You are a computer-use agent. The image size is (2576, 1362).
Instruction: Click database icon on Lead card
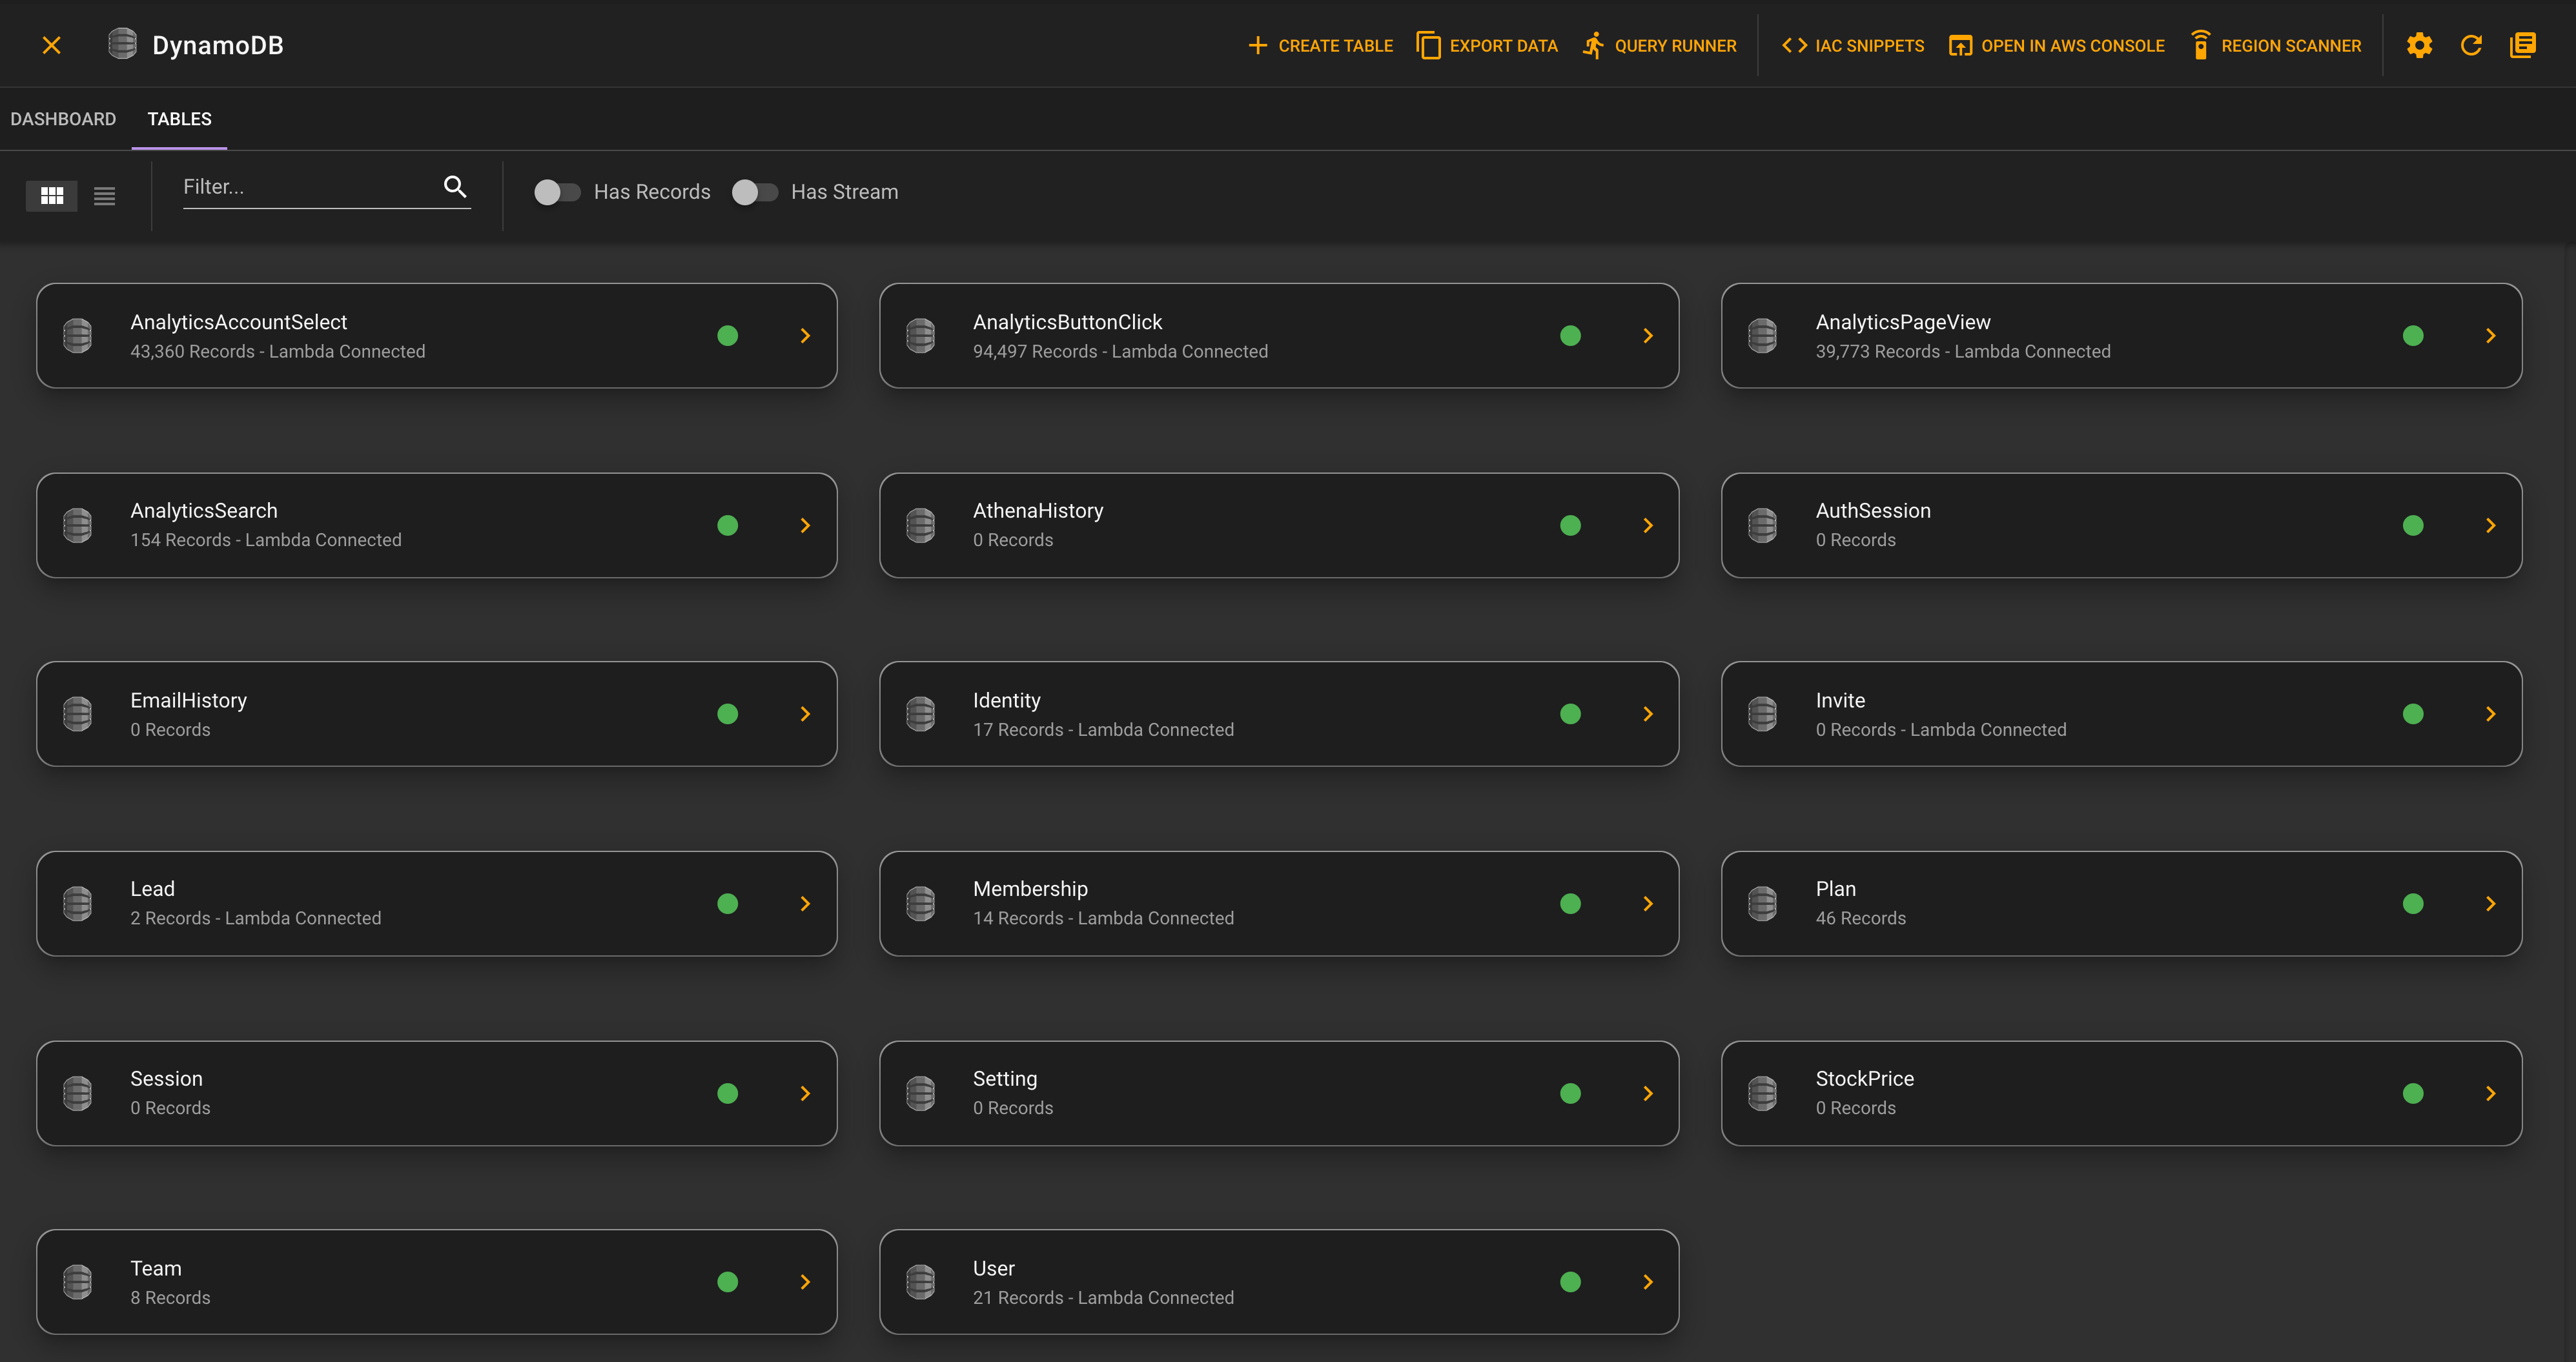tap(78, 904)
